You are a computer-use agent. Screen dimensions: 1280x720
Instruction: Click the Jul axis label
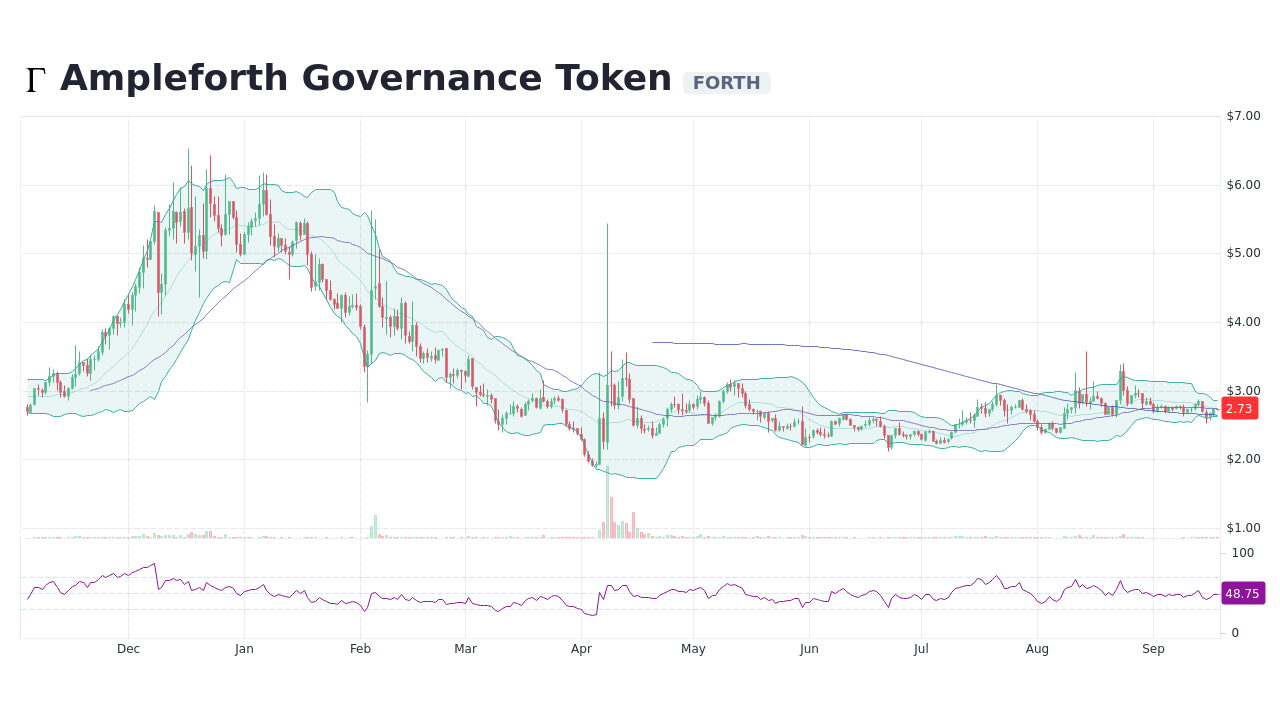pyautogui.click(x=922, y=648)
